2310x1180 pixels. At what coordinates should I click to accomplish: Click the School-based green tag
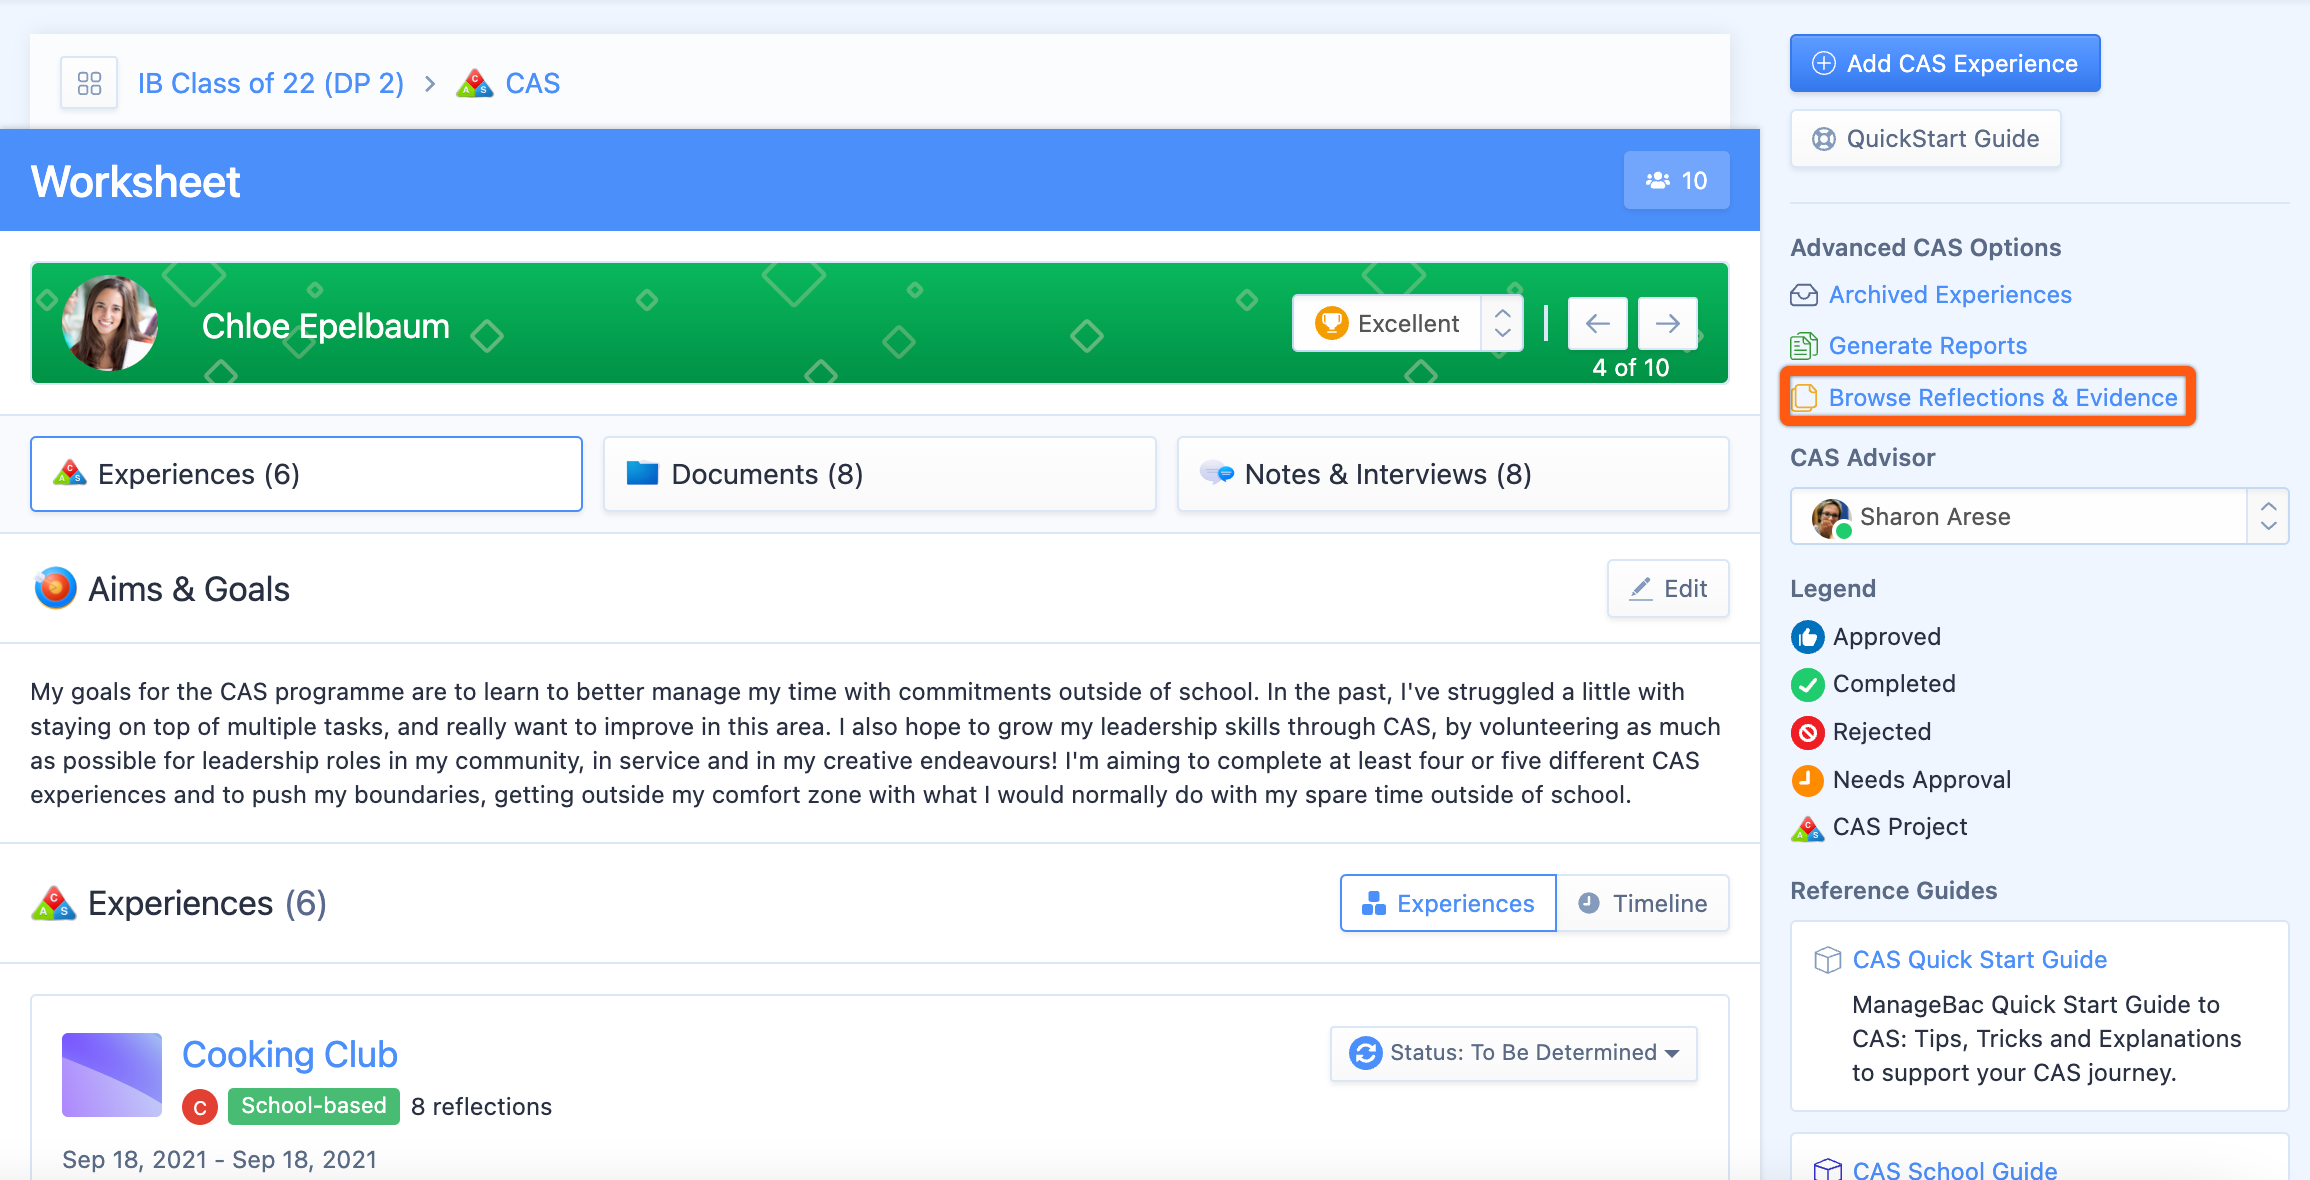[313, 1106]
